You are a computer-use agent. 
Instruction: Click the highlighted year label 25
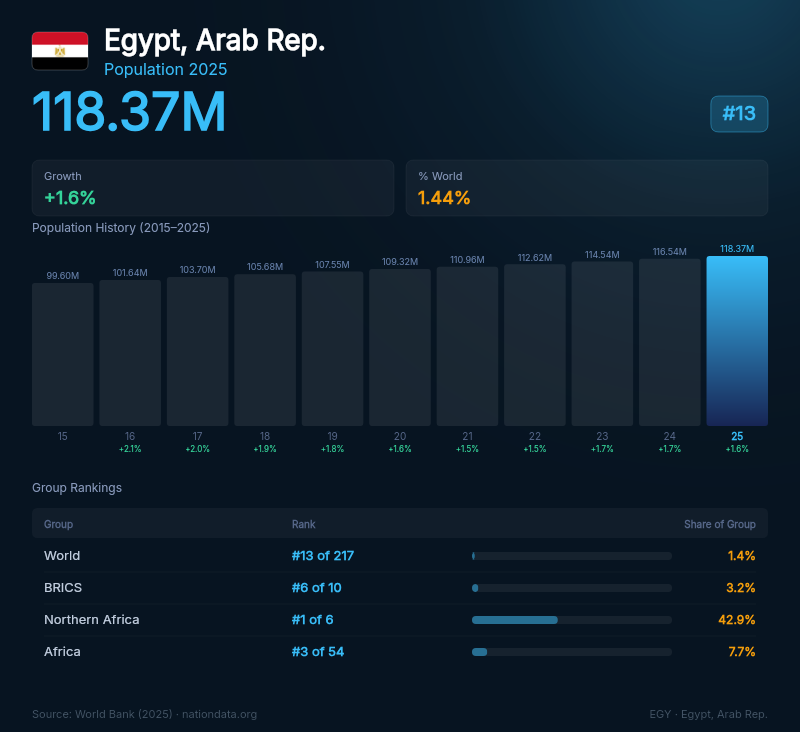pos(737,436)
